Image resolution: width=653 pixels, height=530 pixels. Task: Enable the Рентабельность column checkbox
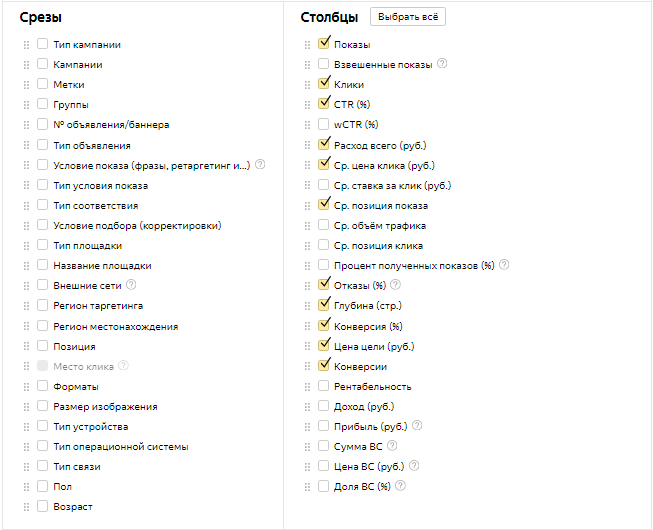[324, 386]
